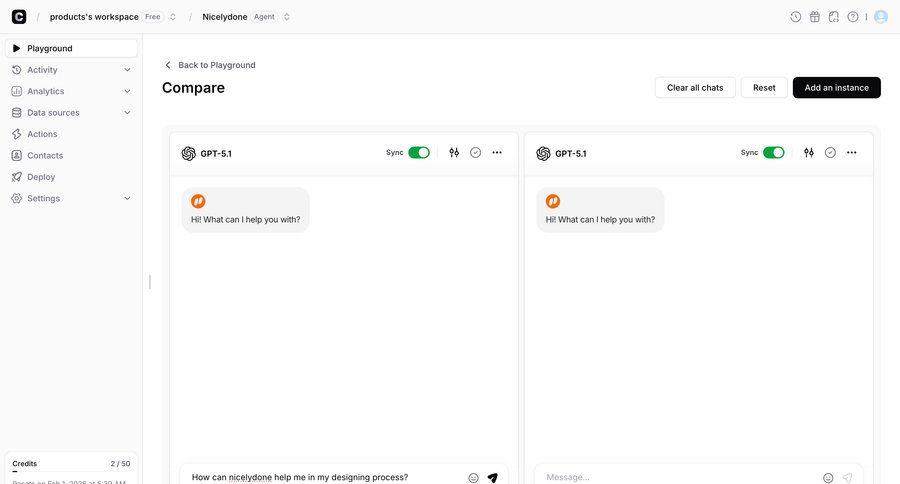Expand the Data sources sidebar section

coord(127,113)
